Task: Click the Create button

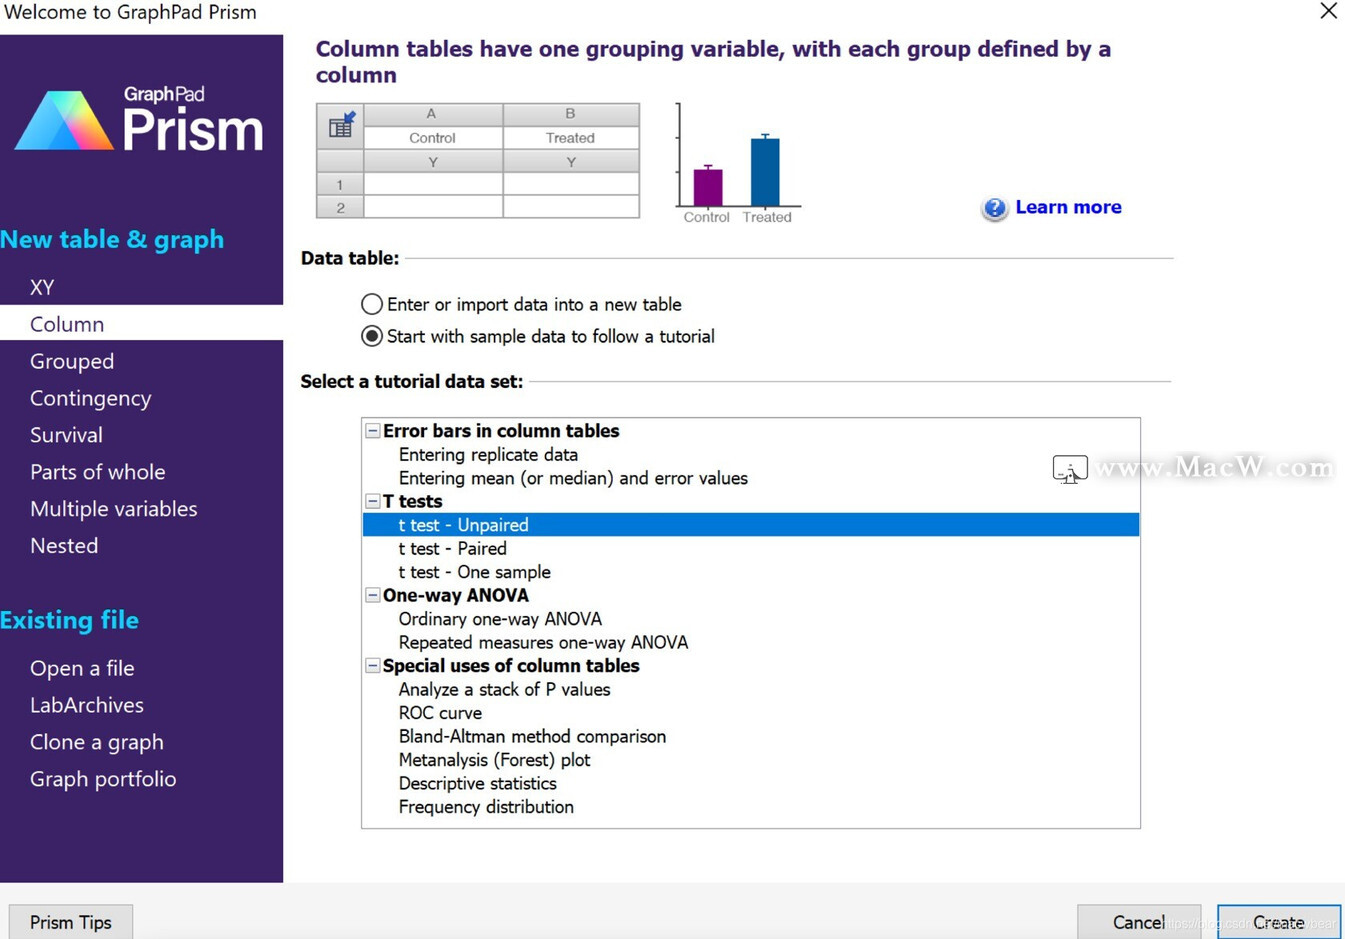Action: (1279, 922)
